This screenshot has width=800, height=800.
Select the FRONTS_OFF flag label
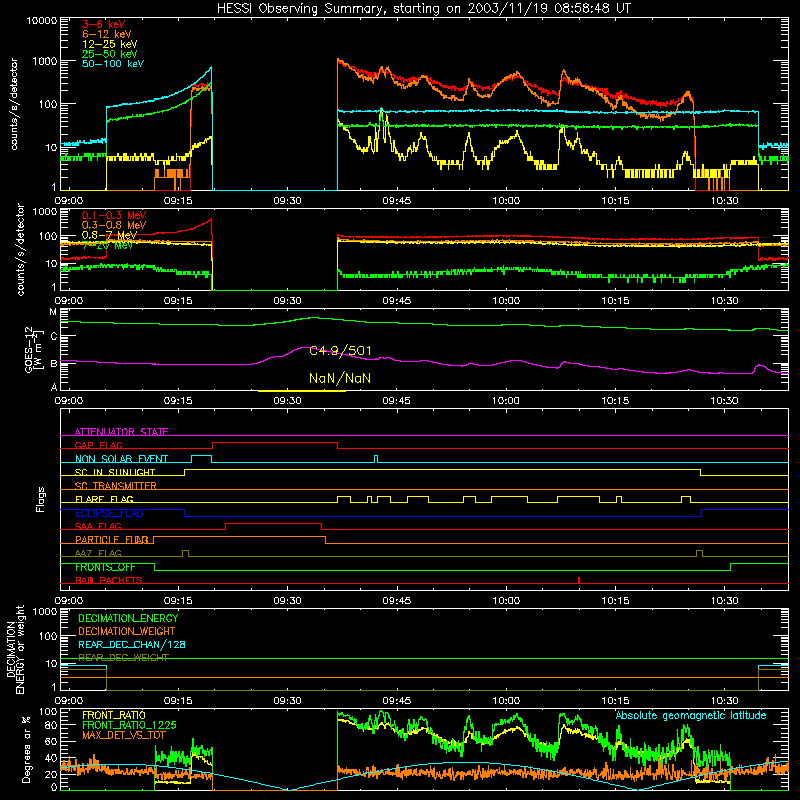click(105, 567)
